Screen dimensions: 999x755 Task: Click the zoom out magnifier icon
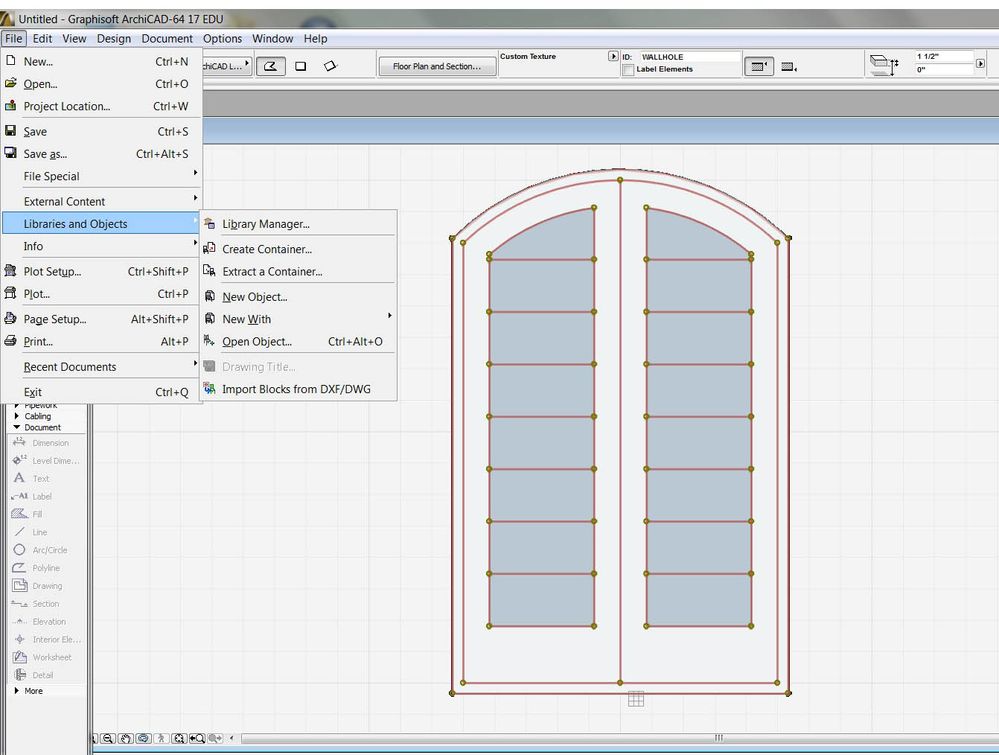109,739
